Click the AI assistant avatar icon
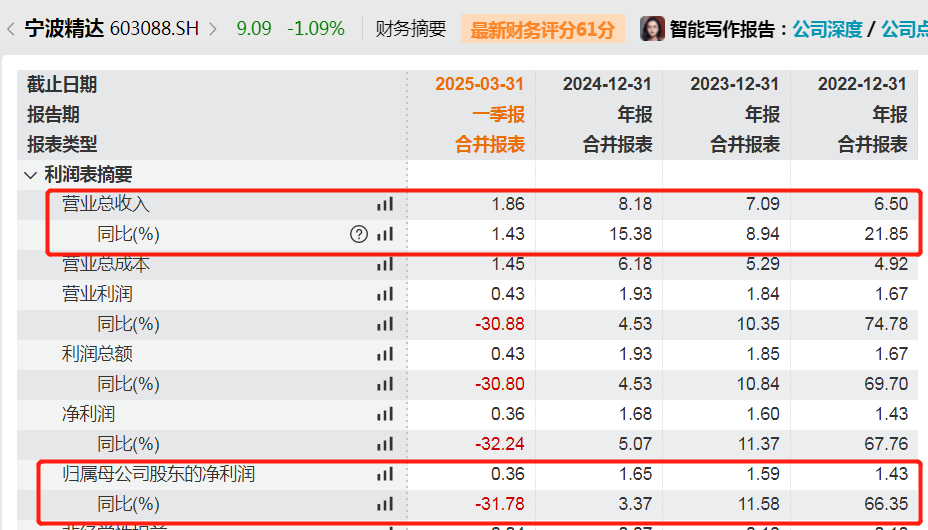The height and width of the screenshot is (530, 928). 652,28
